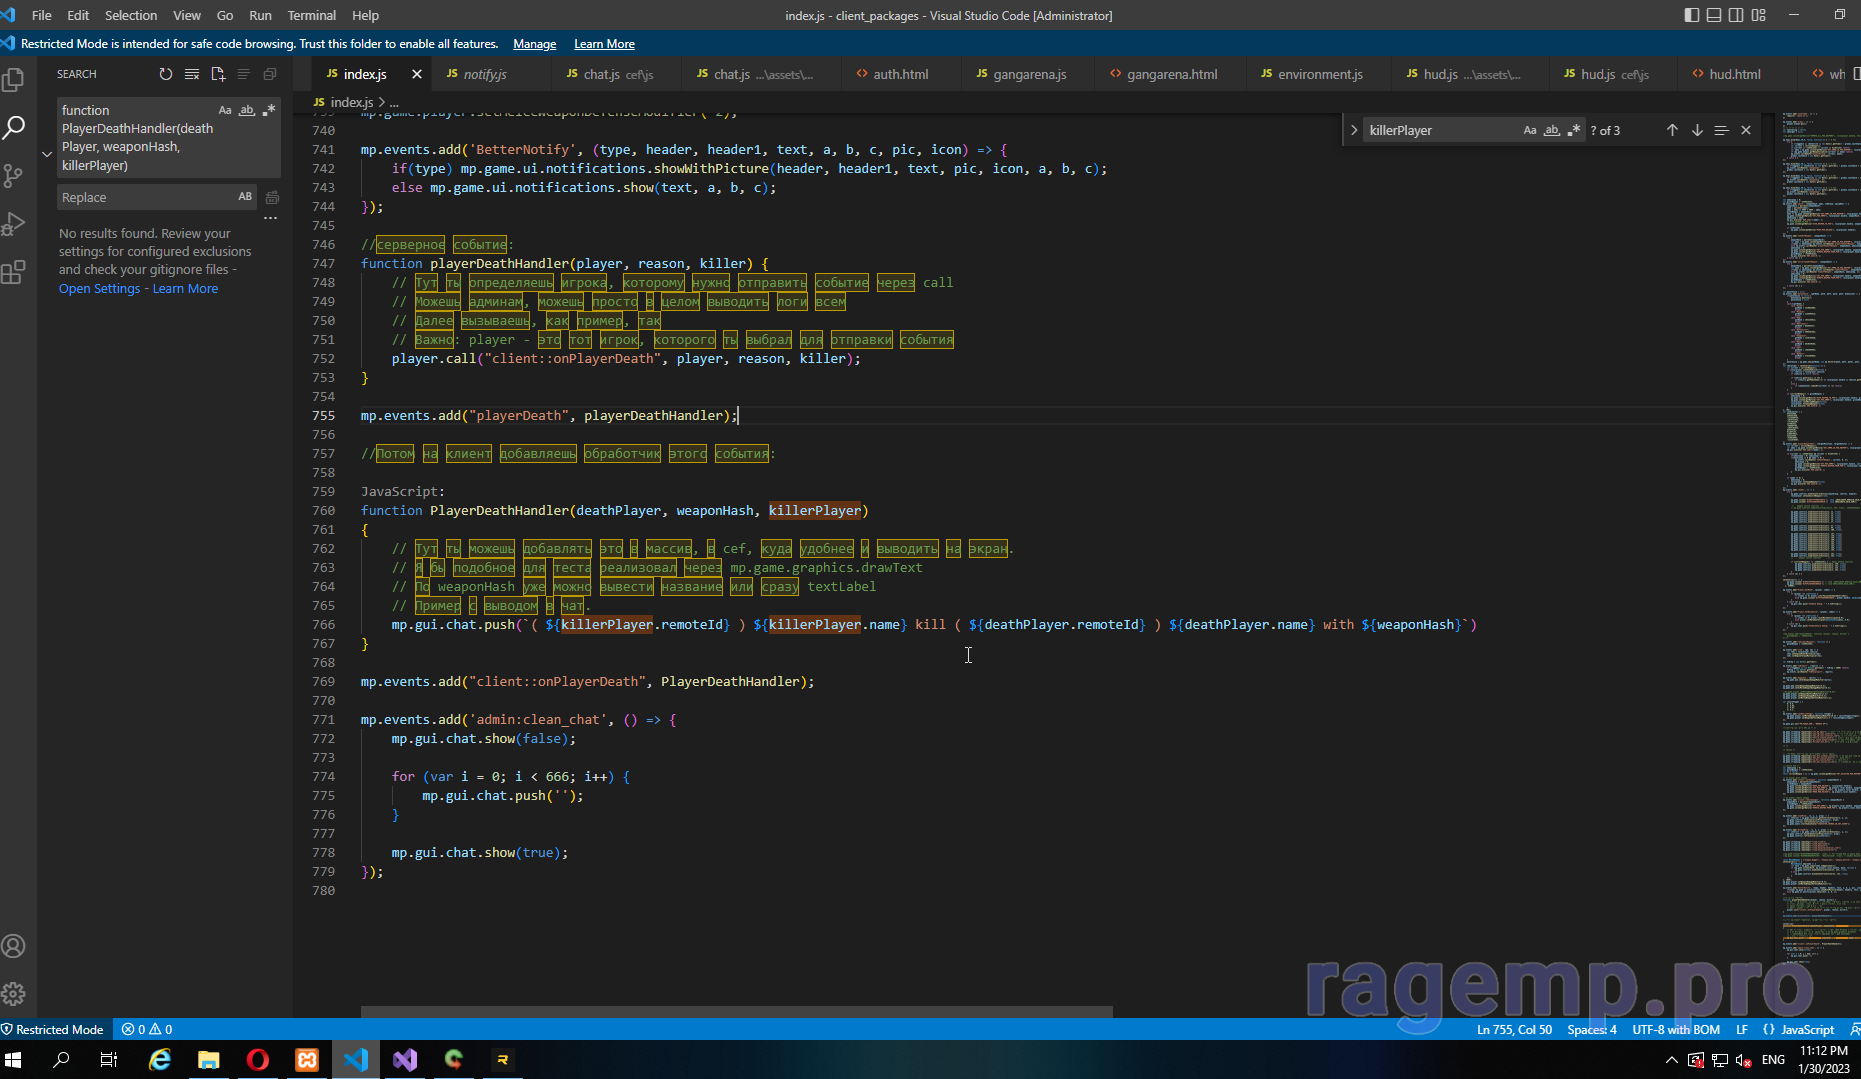Toggle search details with ellipsis button
This screenshot has height=1079, width=1861.
[270, 218]
